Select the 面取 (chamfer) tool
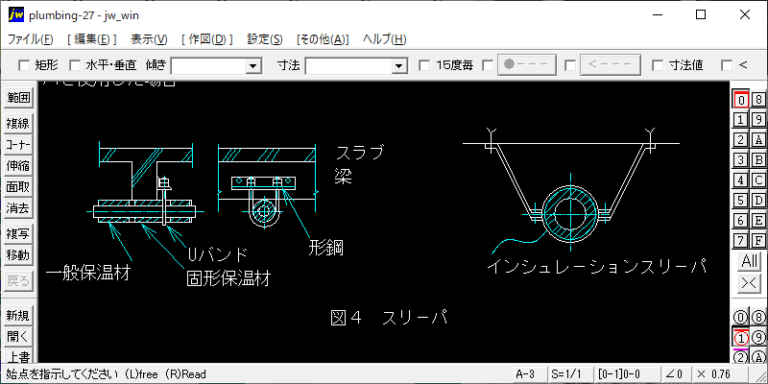 [x=18, y=187]
